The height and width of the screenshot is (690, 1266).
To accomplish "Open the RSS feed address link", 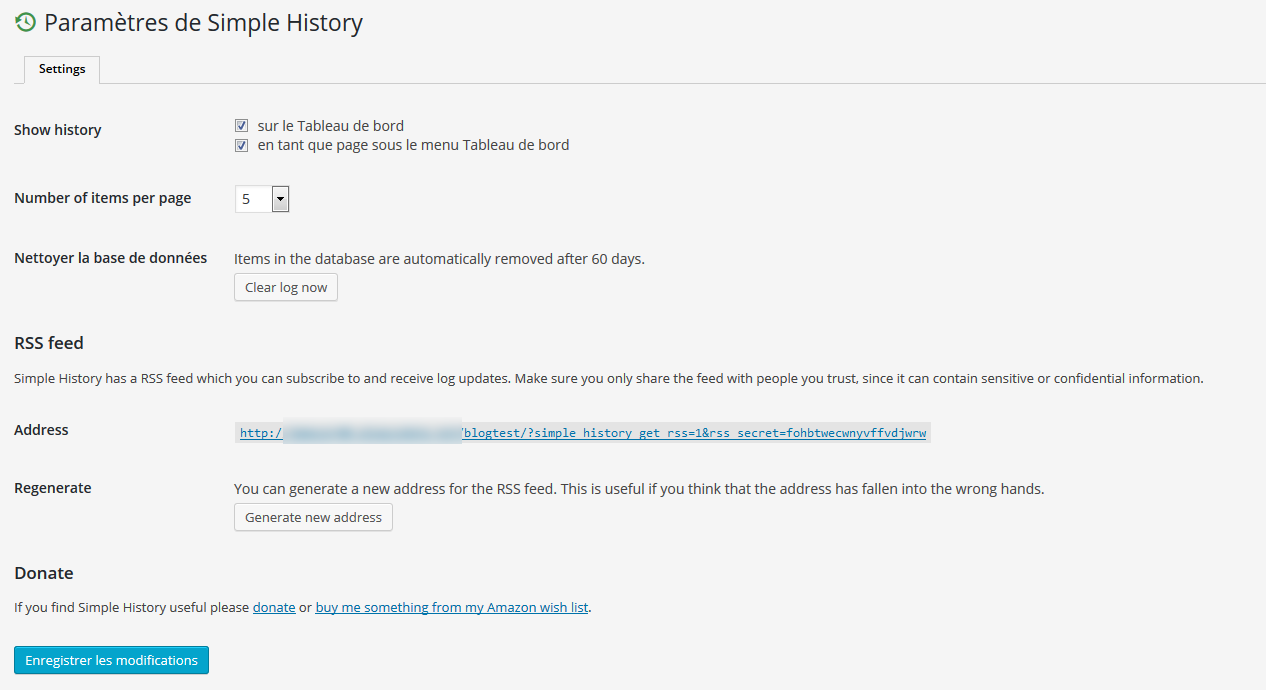I will (583, 433).
